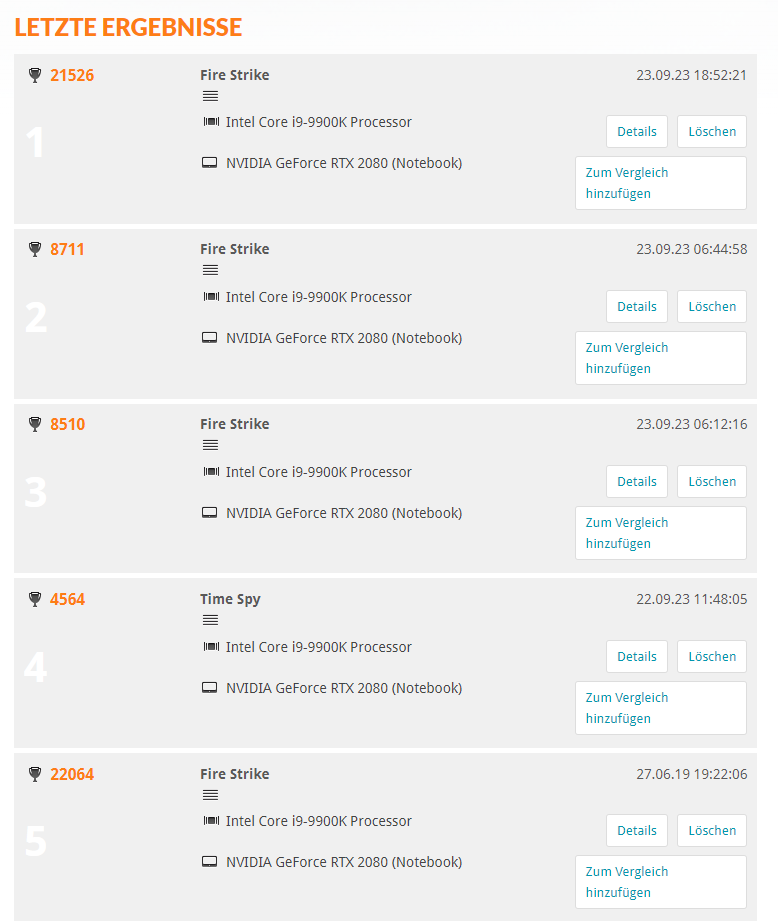This screenshot has height=921, width=778.
Task: Click the trophy icon next to score 21526
Action: tap(35, 75)
